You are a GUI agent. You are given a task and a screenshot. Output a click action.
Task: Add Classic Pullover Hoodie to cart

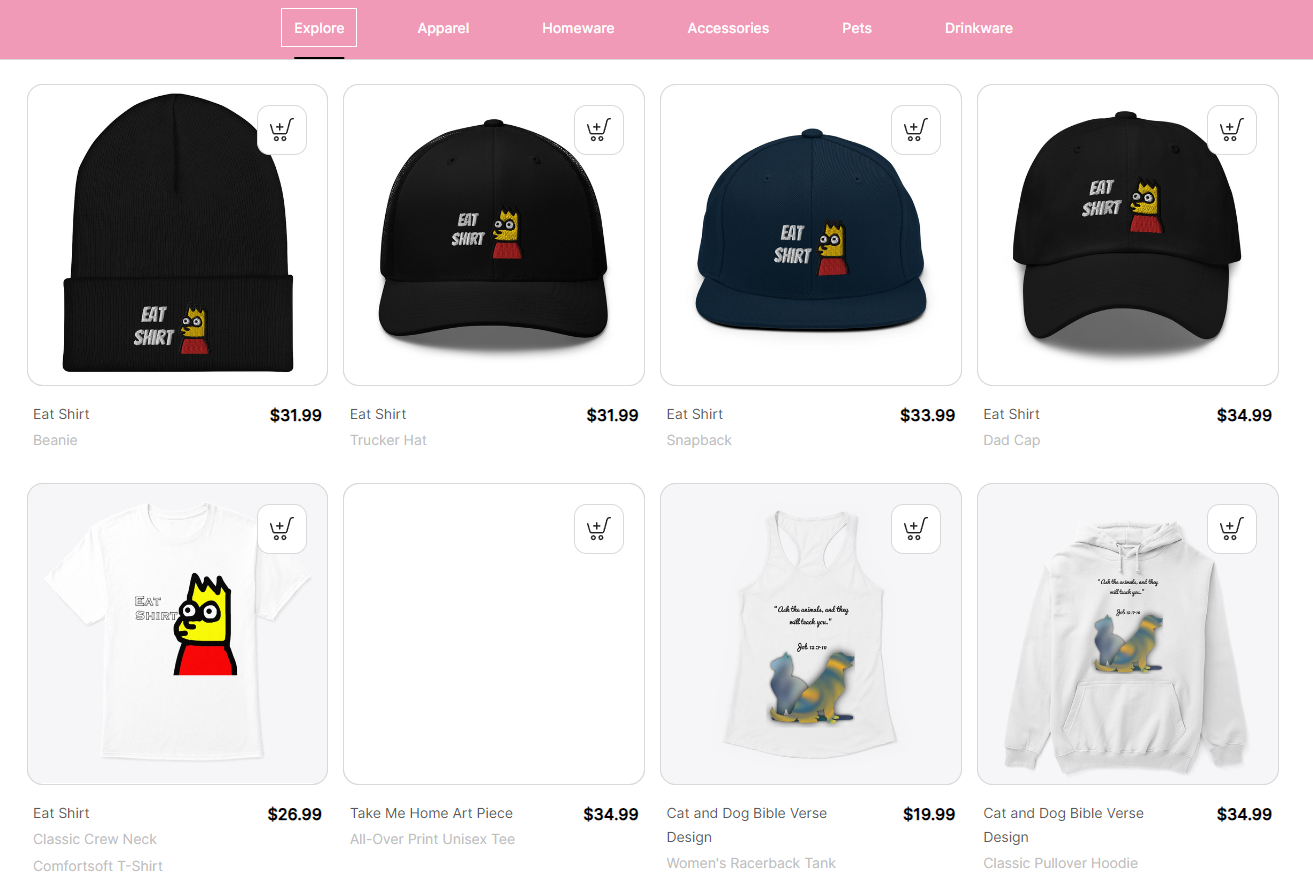point(1232,529)
